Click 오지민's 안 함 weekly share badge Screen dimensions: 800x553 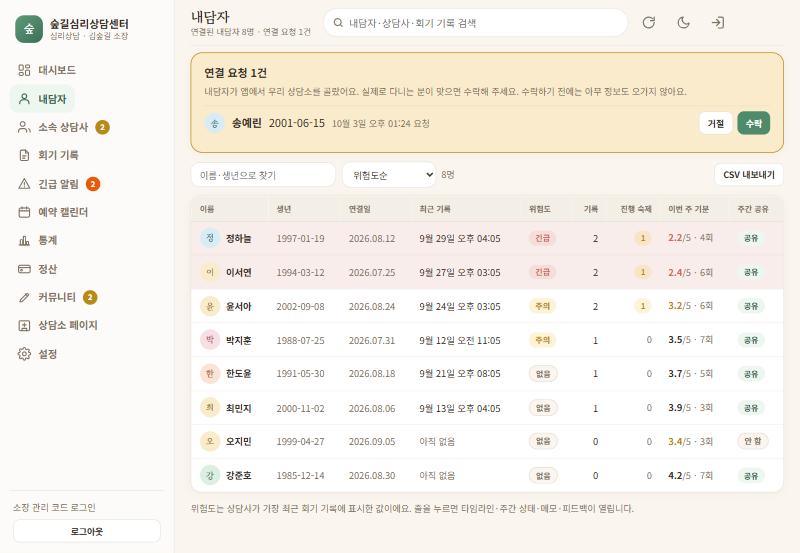point(753,441)
